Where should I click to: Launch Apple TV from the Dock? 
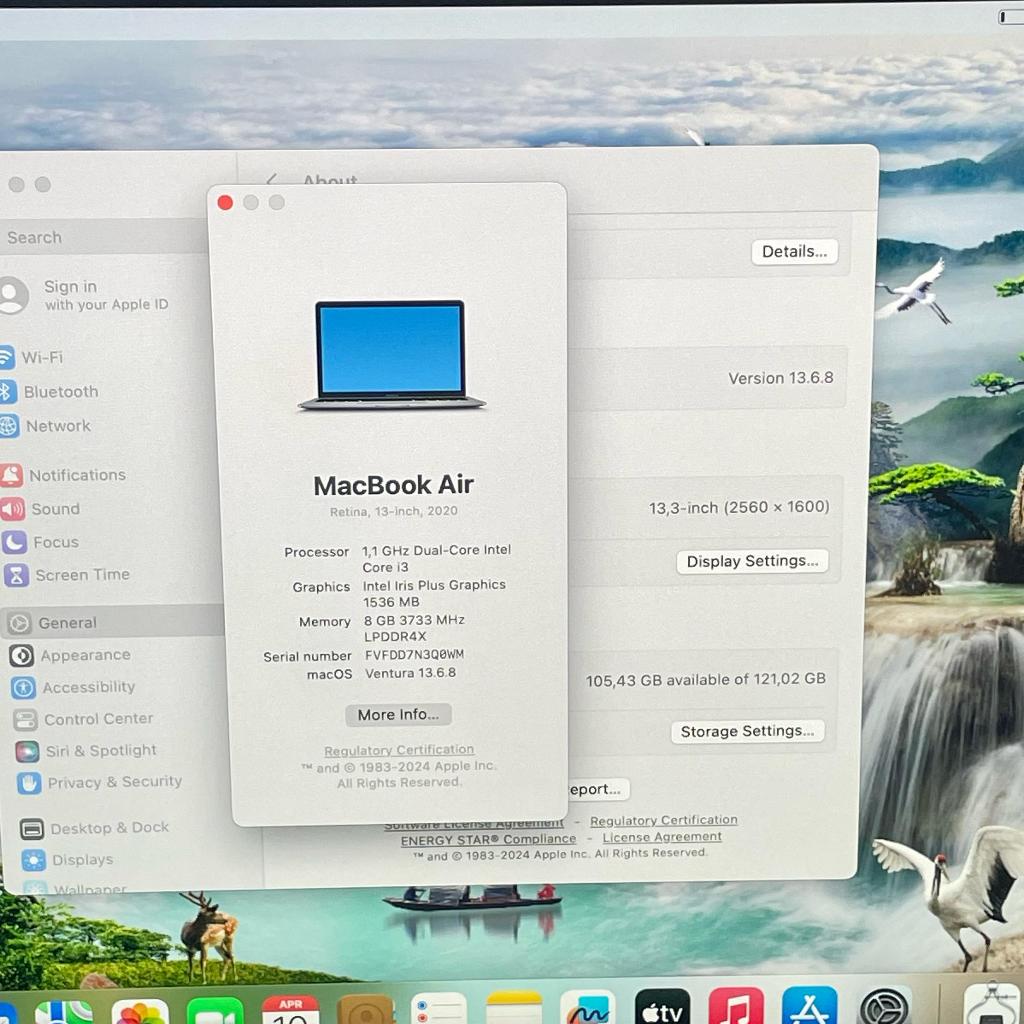coord(662,1008)
